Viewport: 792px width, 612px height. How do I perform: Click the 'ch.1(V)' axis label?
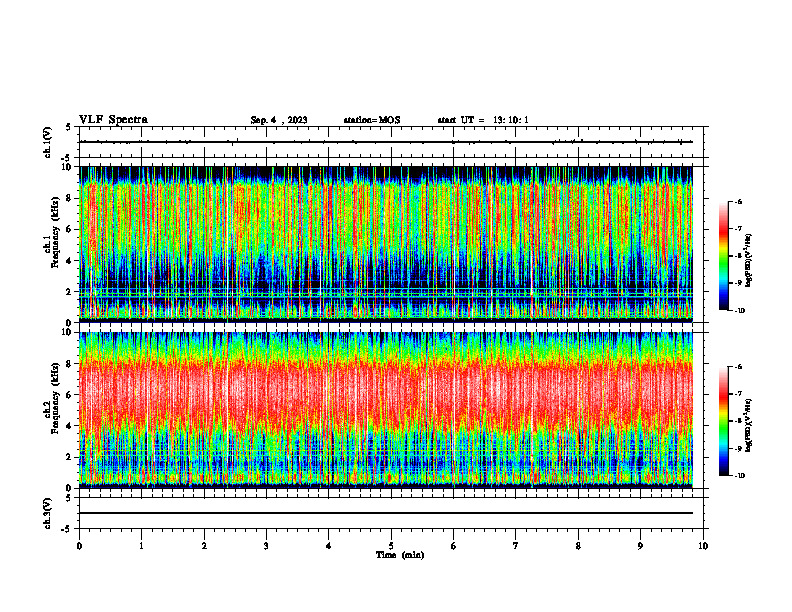(x=48, y=142)
